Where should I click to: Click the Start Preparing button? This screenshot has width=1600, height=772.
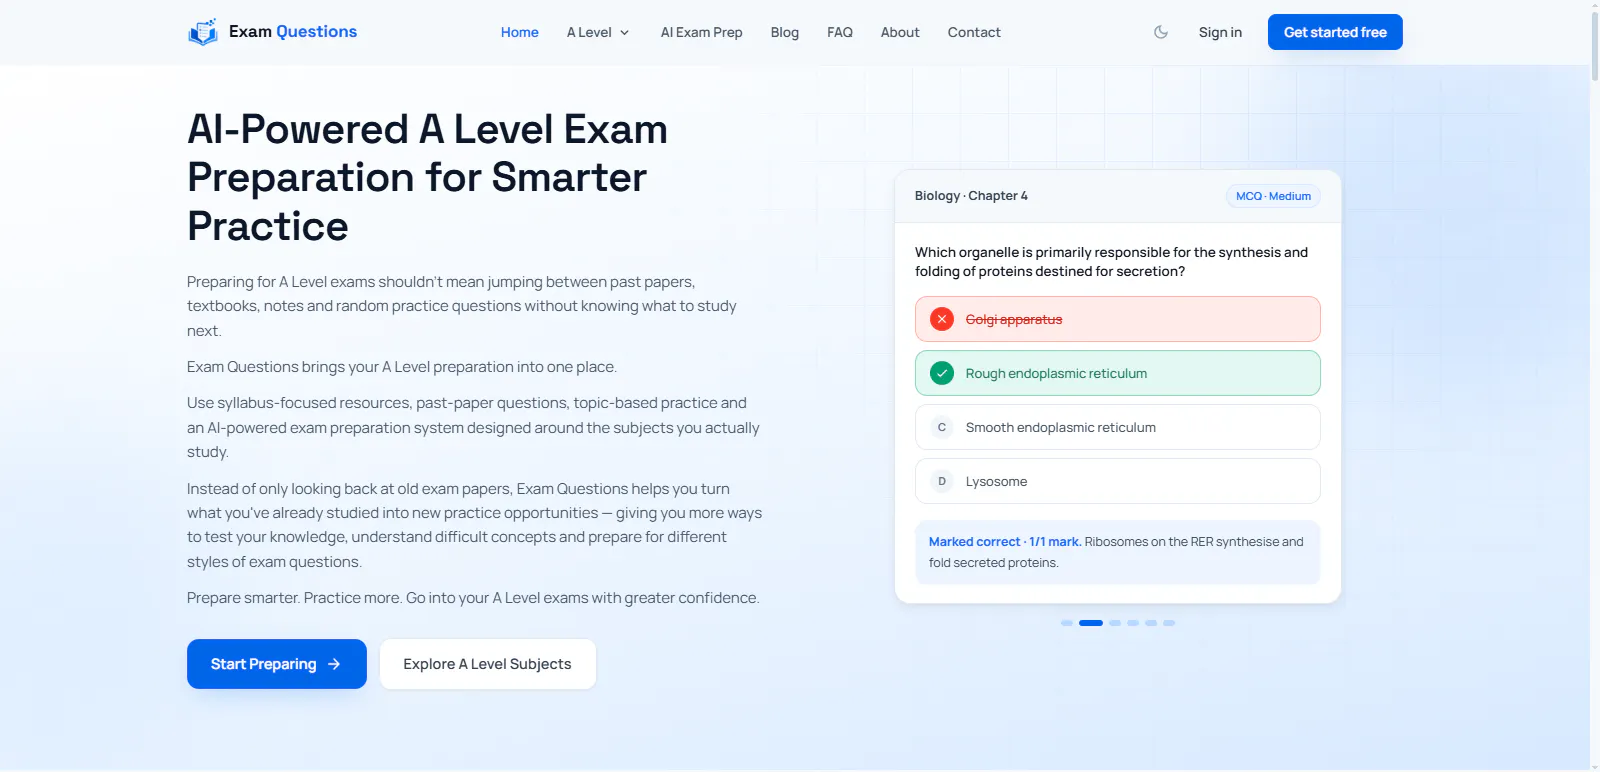[277, 664]
